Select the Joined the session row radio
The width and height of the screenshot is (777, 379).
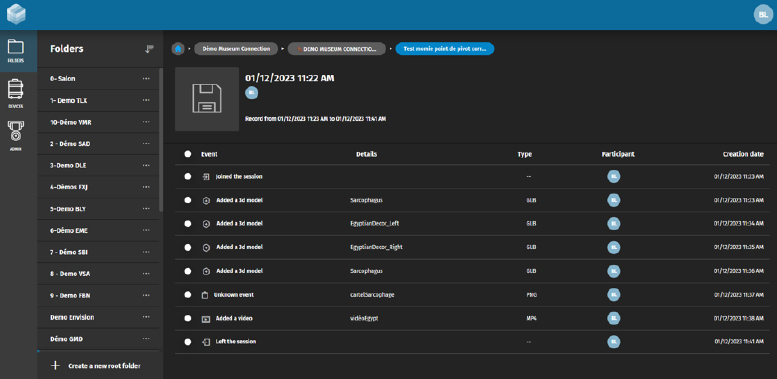pyautogui.click(x=188, y=176)
